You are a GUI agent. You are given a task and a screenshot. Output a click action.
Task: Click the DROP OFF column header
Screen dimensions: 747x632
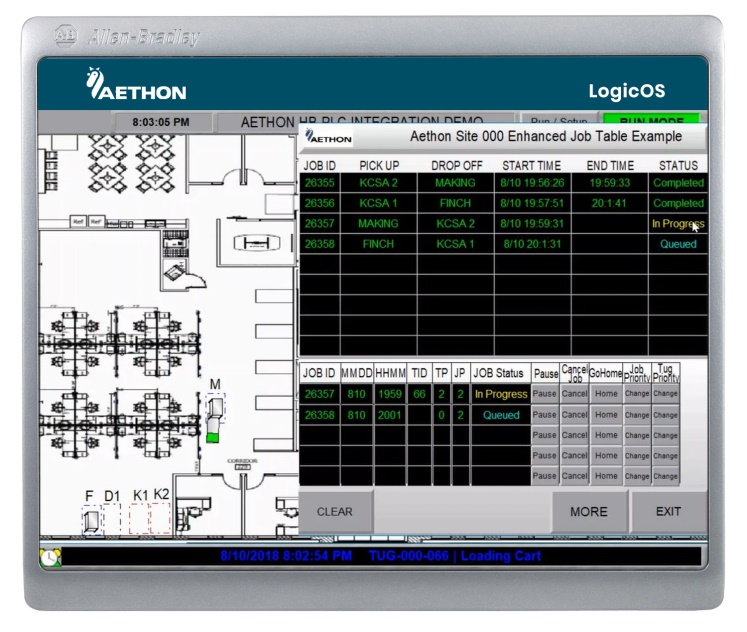point(456,166)
